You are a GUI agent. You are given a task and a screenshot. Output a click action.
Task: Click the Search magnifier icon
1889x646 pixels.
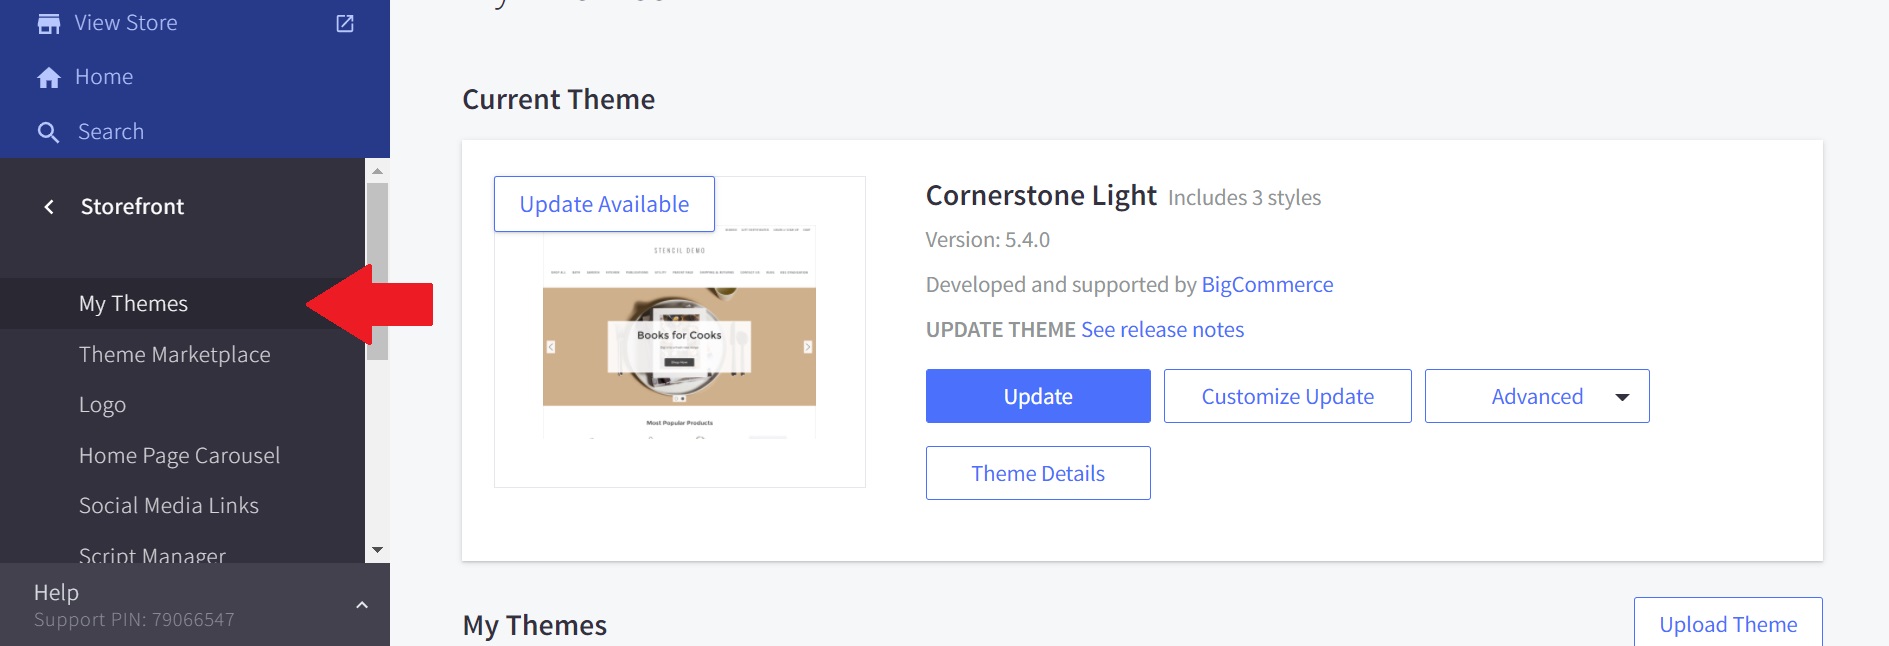pyautogui.click(x=48, y=132)
